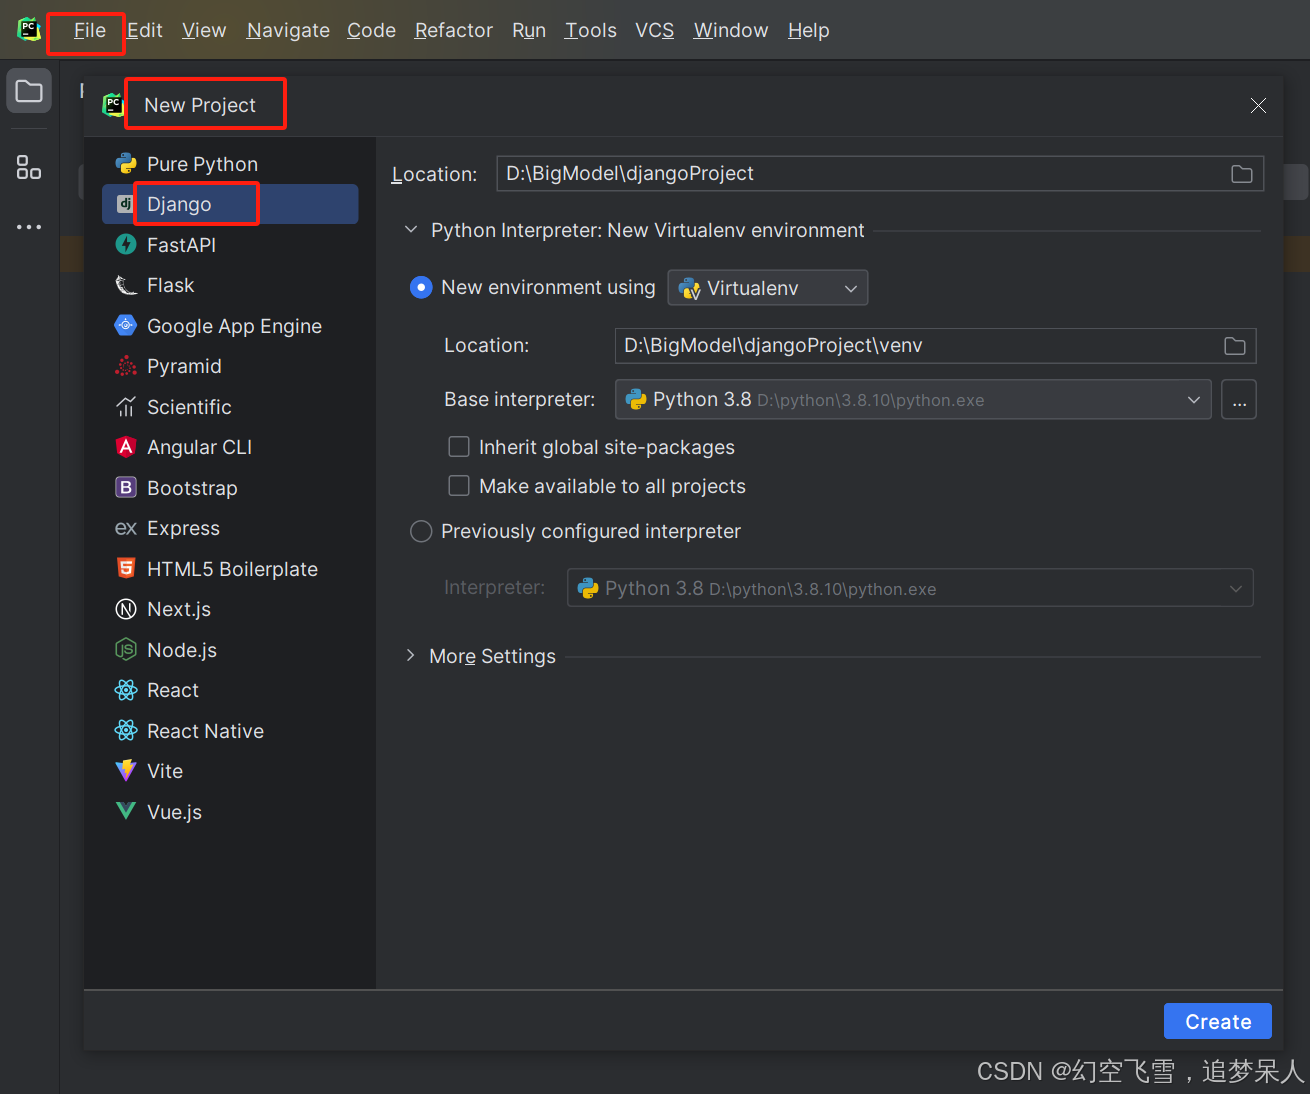Enable Inherit global site-packages
The height and width of the screenshot is (1094, 1310).
459,446
